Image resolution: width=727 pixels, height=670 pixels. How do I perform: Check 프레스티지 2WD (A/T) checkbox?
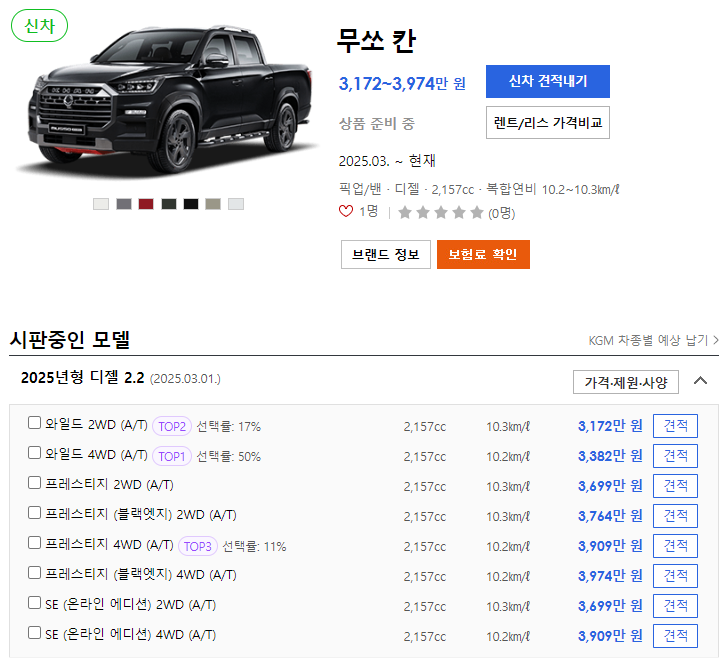pos(34,483)
